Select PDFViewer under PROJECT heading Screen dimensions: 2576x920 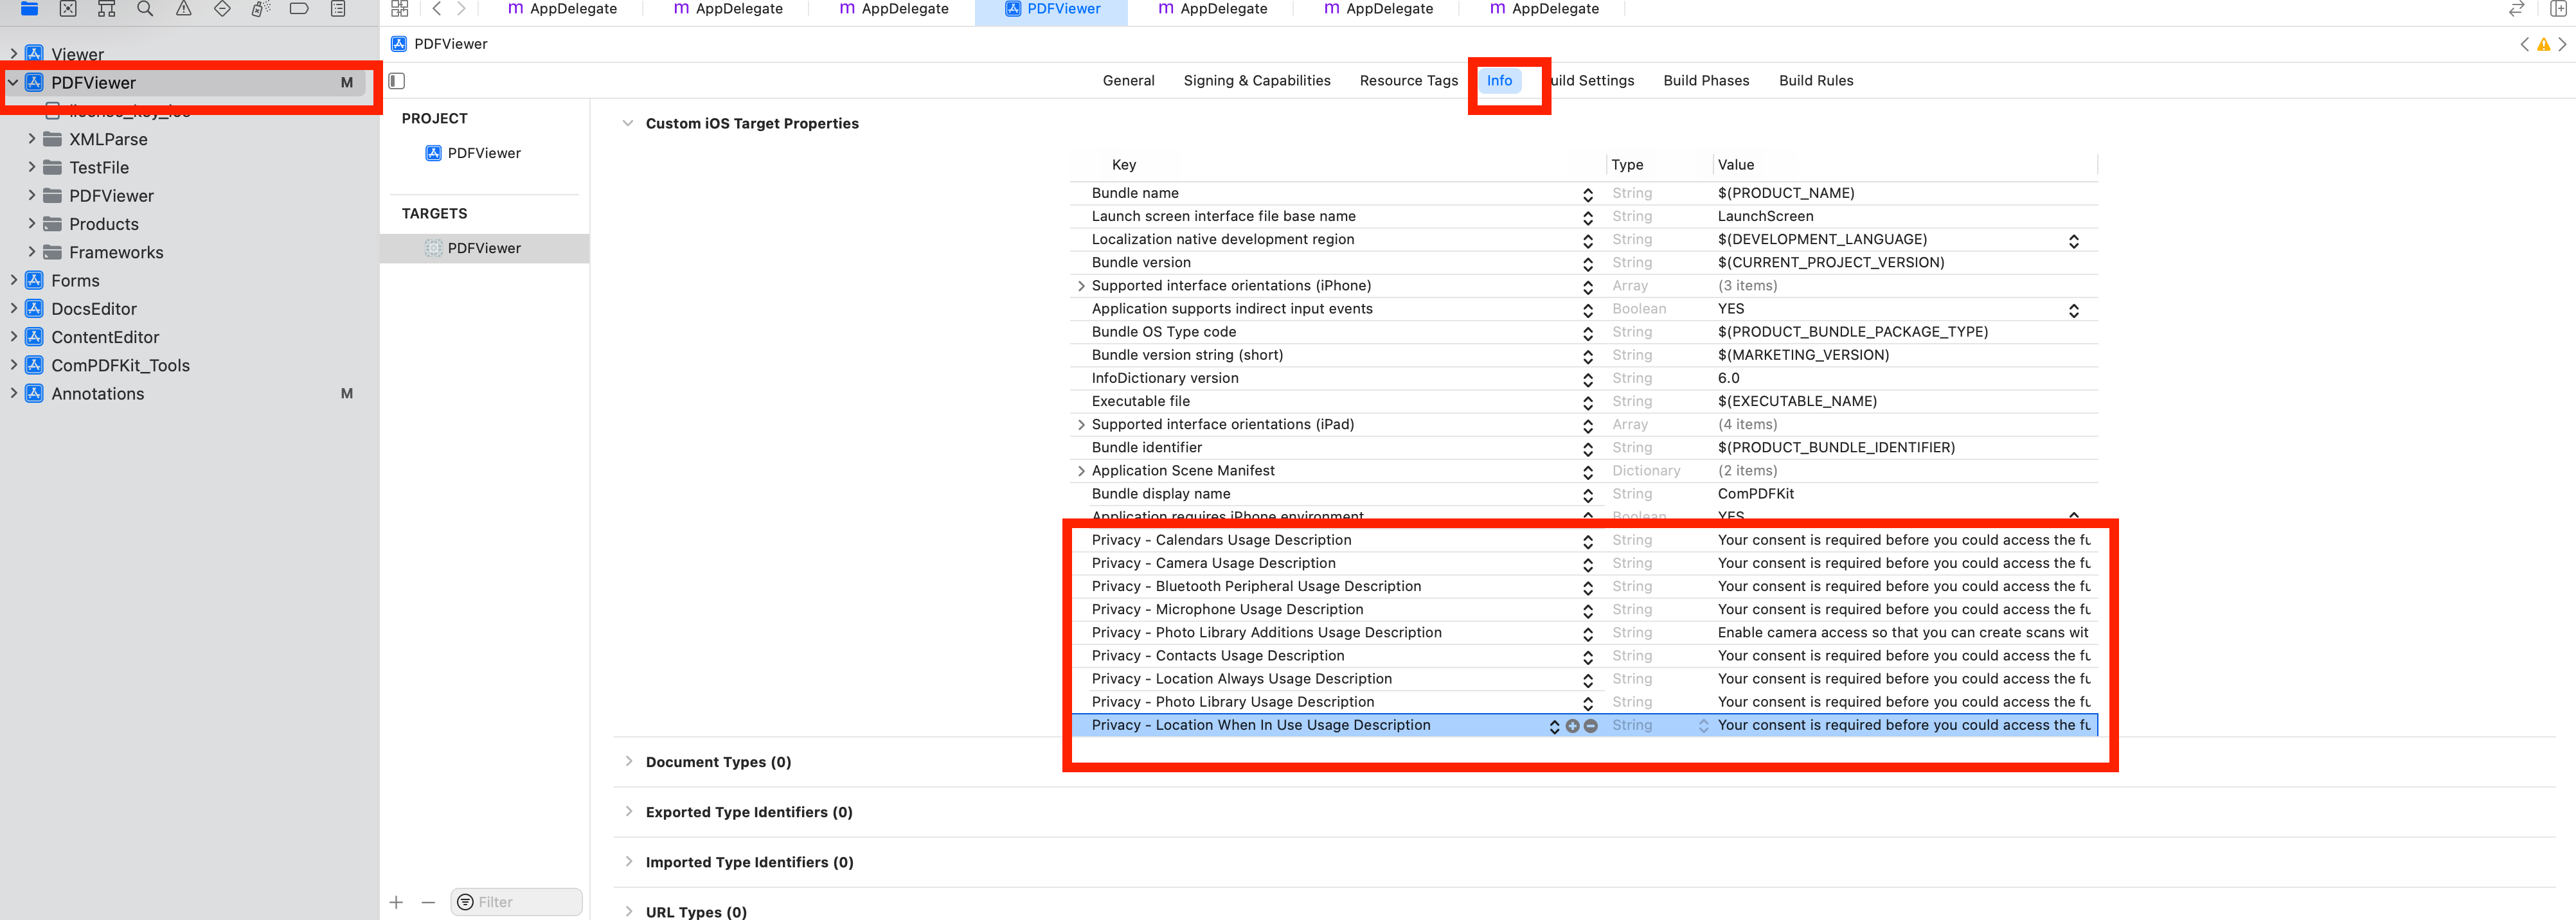click(x=483, y=153)
